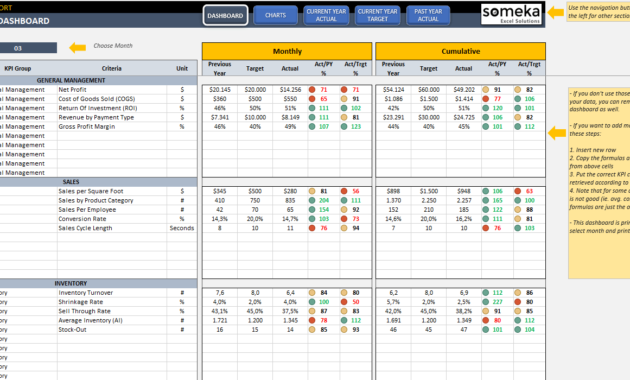Select the Sales per Square Foot cell
630x380 pixels.
point(112,191)
